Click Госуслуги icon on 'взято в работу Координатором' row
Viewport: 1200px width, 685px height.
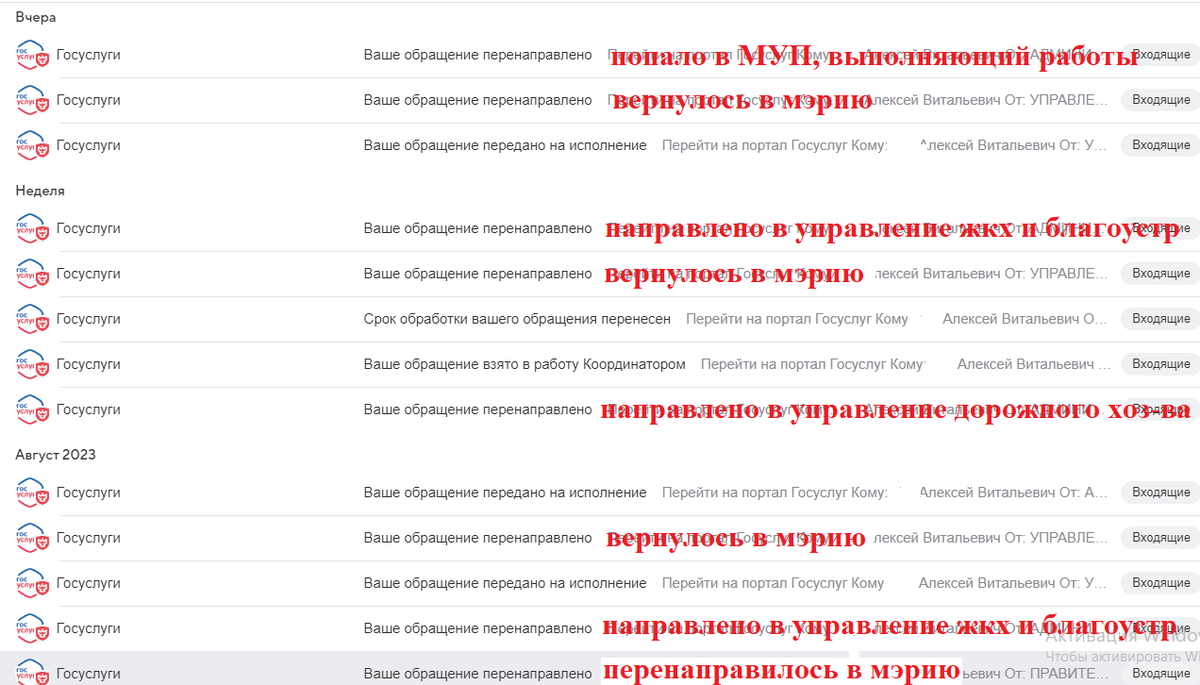coord(32,363)
